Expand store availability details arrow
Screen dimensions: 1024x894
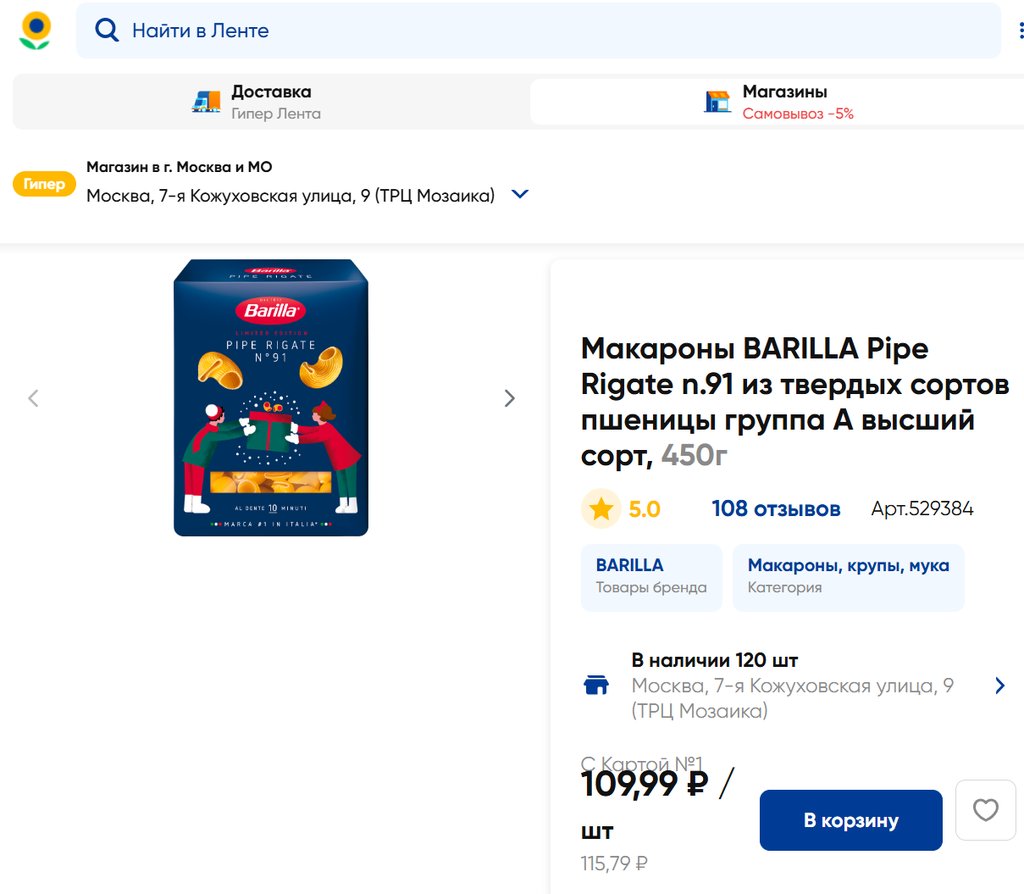(x=999, y=685)
